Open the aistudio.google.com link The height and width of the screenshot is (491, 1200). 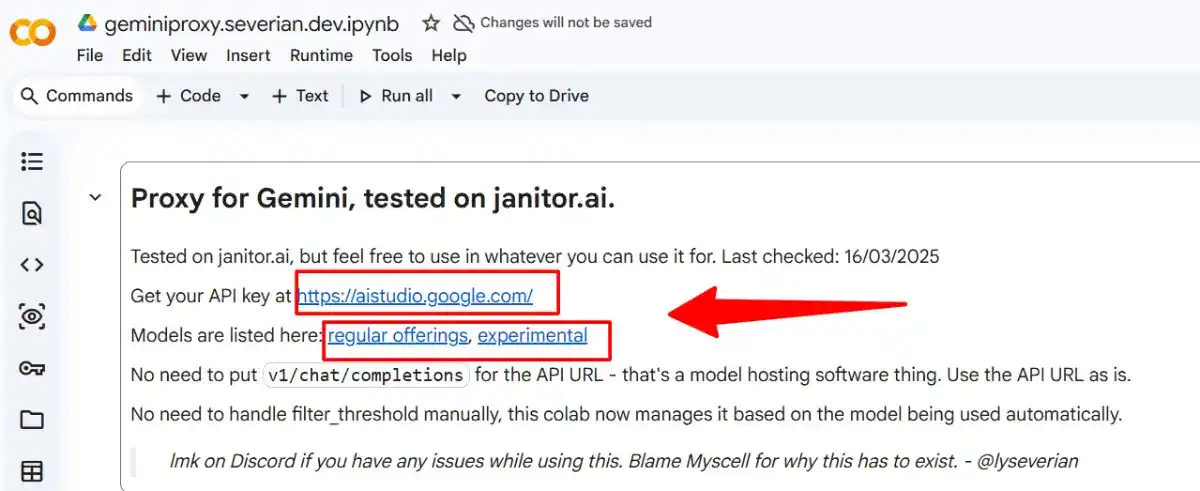click(414, 296)
